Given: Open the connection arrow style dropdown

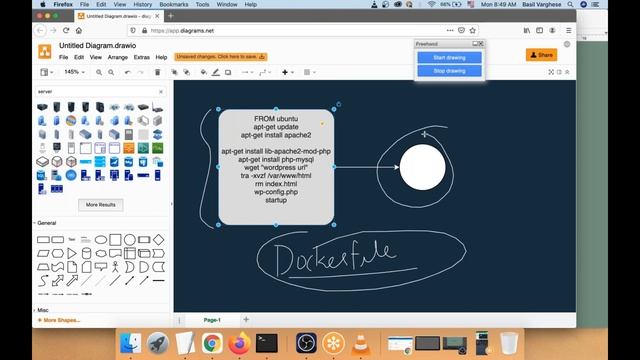Looking at the screenshot, I should (247, 72).
